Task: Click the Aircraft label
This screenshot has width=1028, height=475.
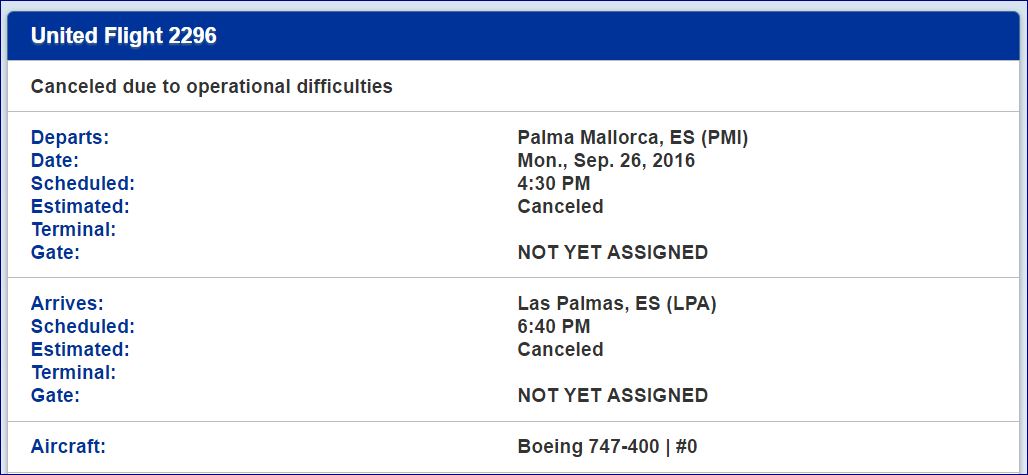Action: pyautogui.click(x=68, y=447)
